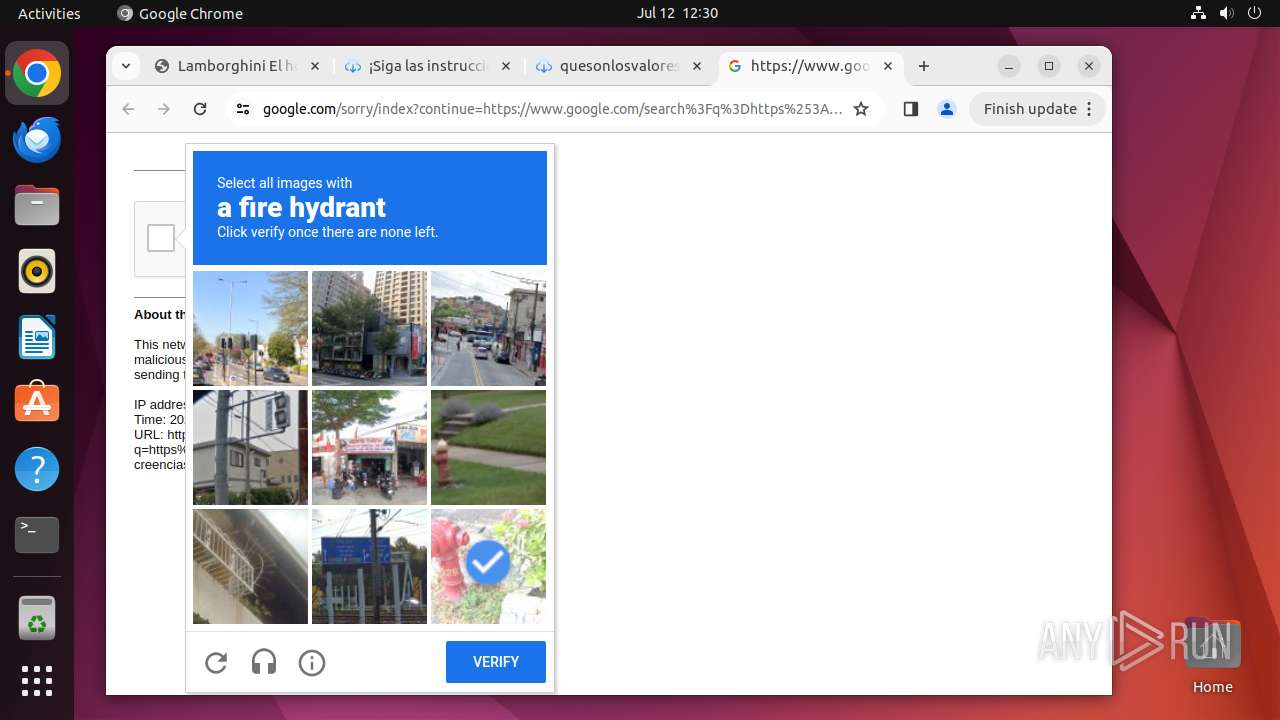Open Files manager from dock

(x=37, y=205)
